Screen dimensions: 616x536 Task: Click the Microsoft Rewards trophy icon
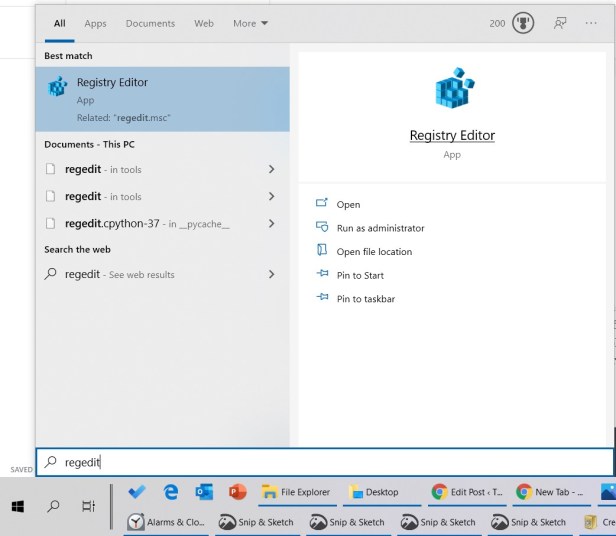523,23
